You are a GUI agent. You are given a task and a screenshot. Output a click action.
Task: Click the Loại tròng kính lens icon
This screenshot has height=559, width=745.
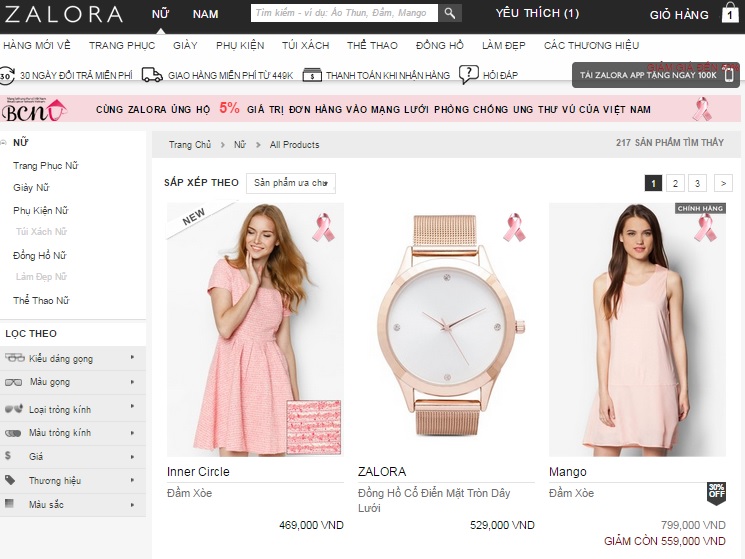point(13,408)
